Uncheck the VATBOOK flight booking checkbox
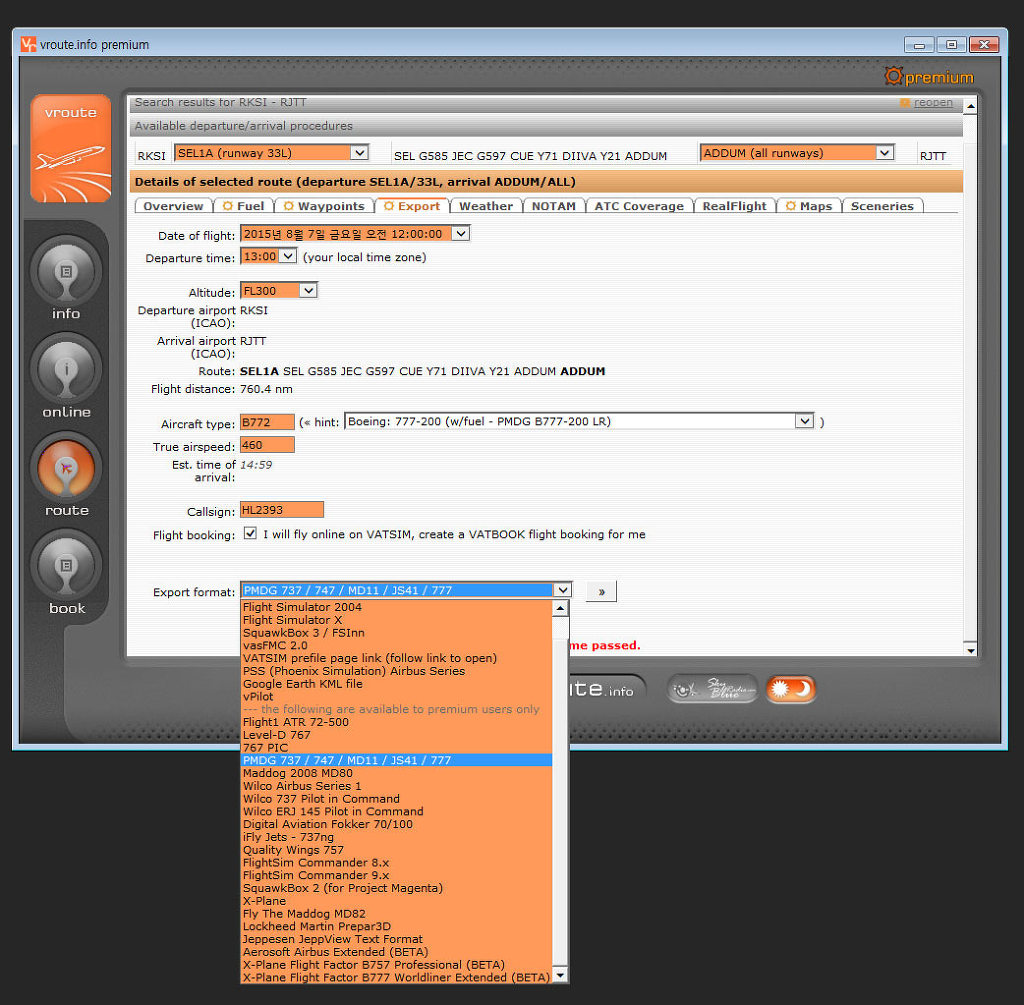Viewport: 1024px width, 1005px height. (250, 534)
